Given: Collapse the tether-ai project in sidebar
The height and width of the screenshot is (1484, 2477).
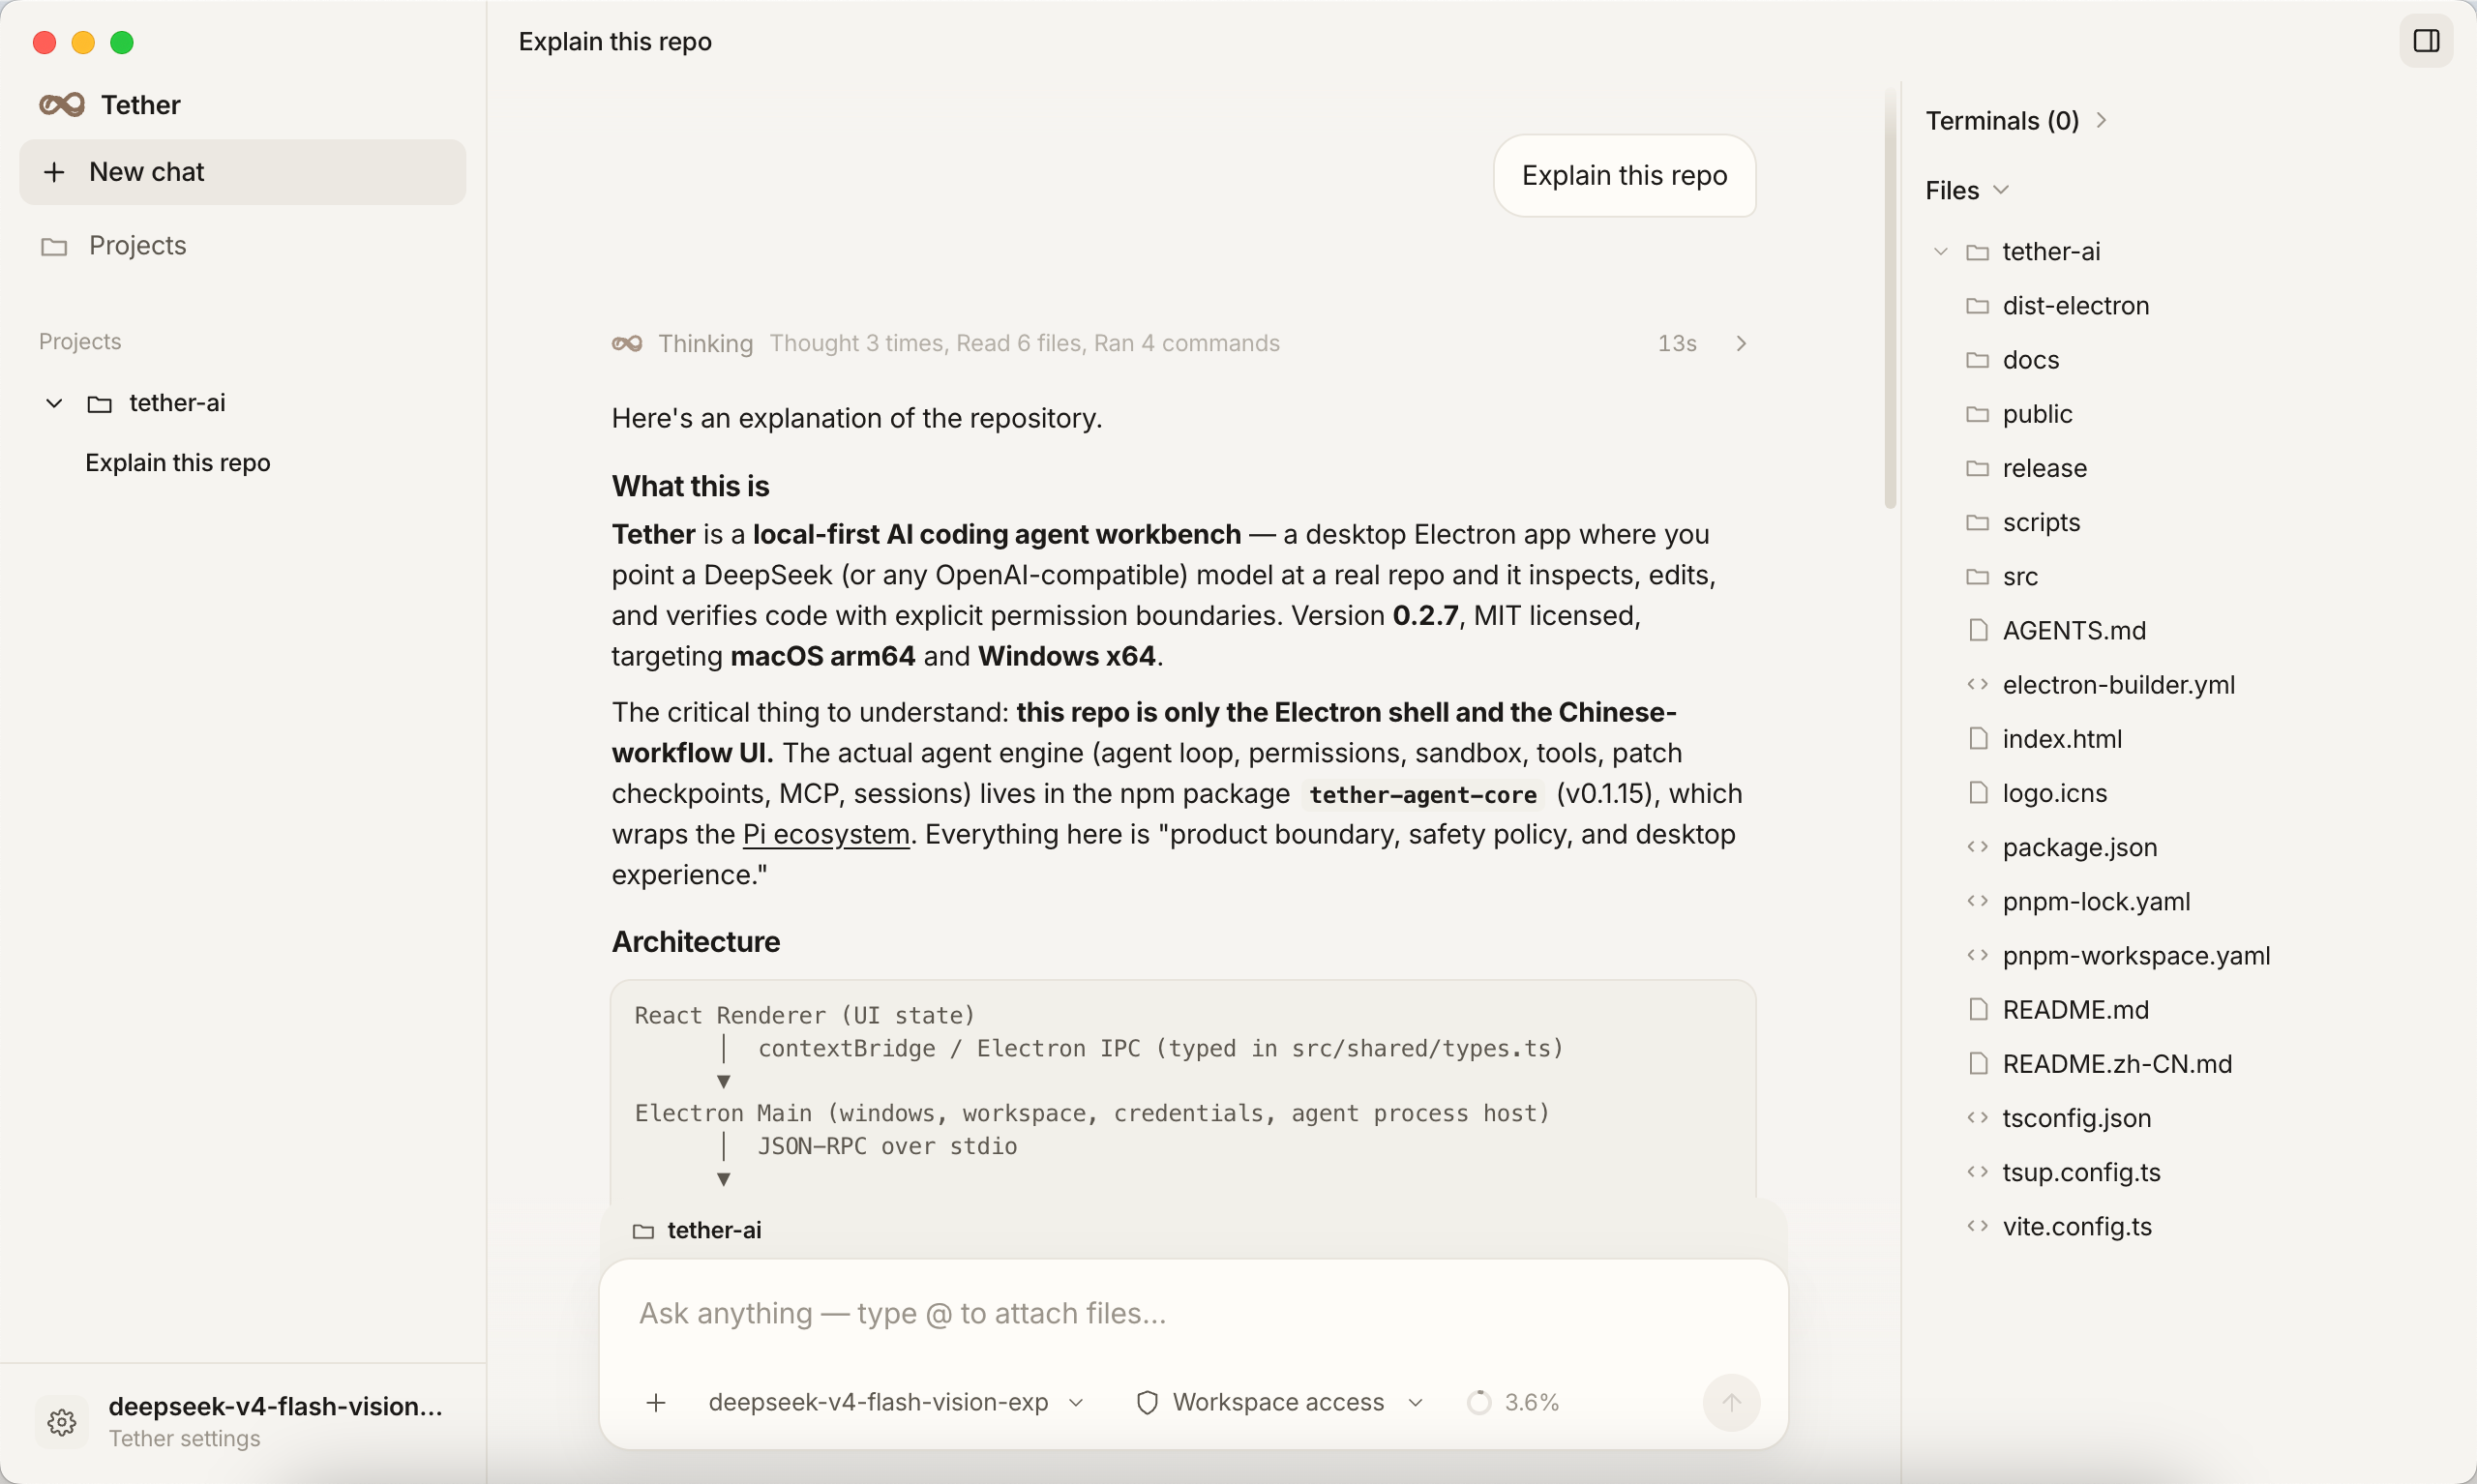Looking at the screenshot, I should coord(54,404).
